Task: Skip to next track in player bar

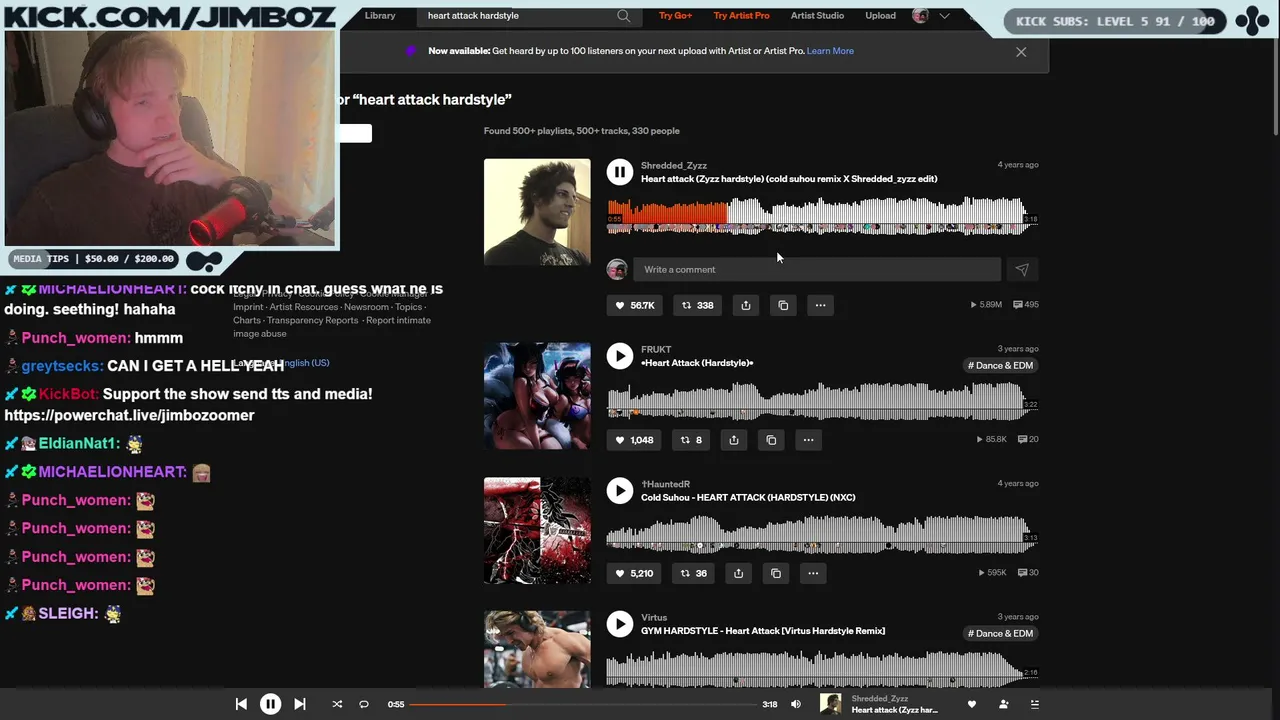Action: [299, 704]
